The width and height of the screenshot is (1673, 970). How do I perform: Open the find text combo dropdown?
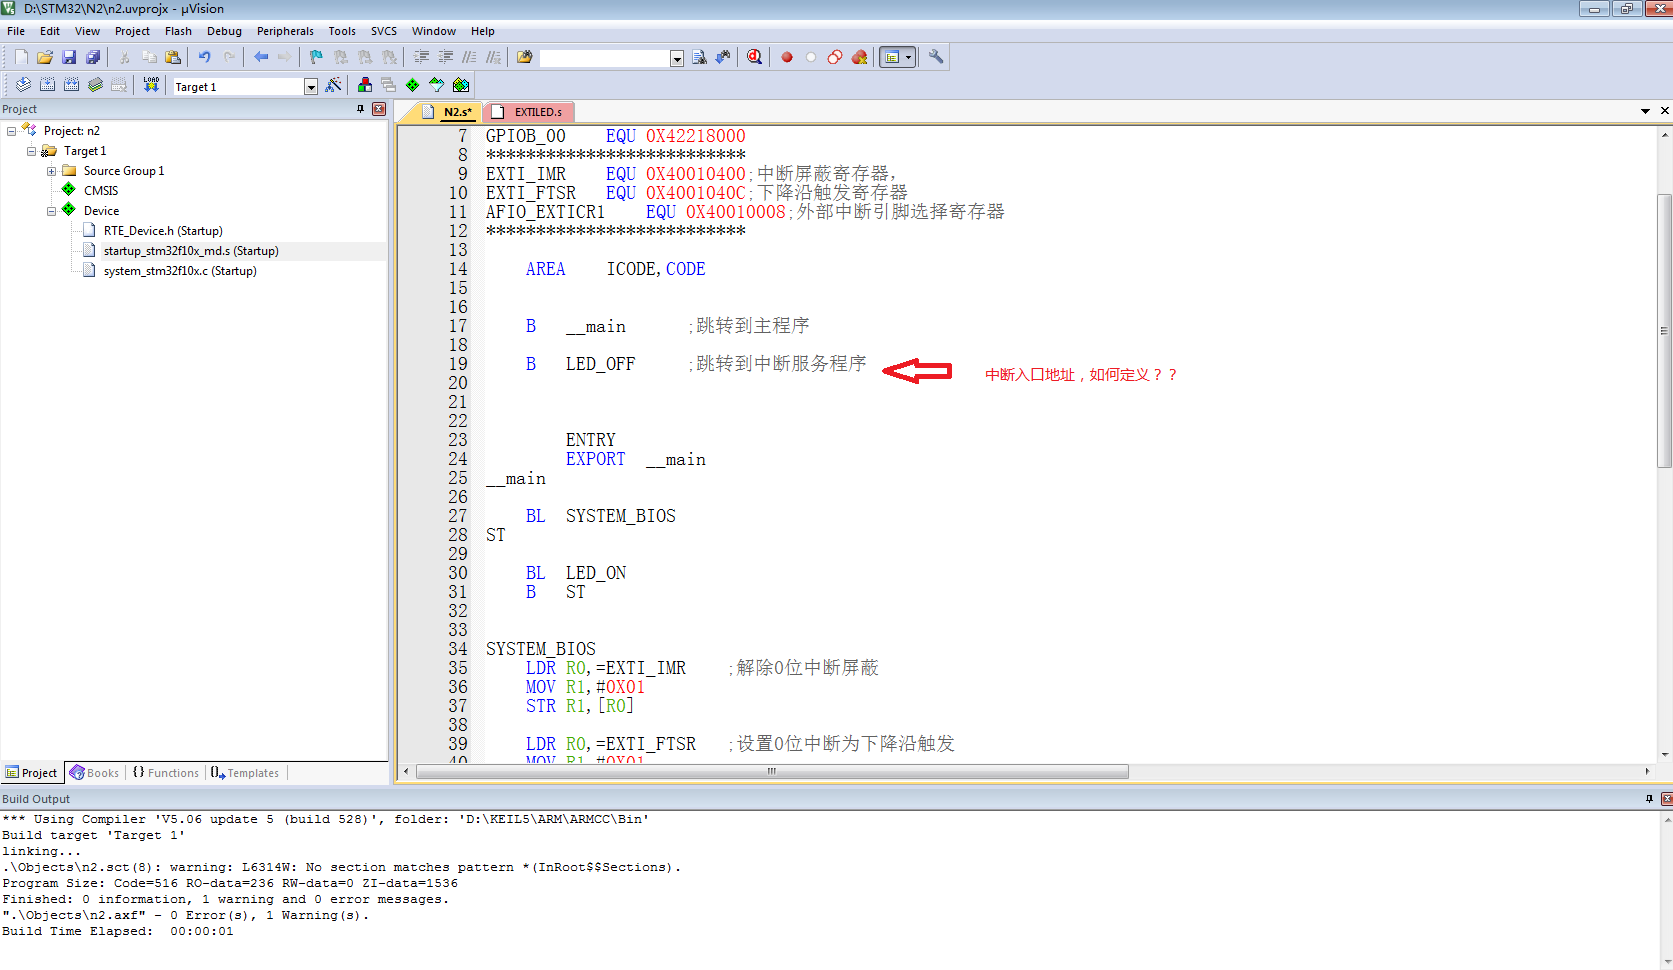(677, 59)
